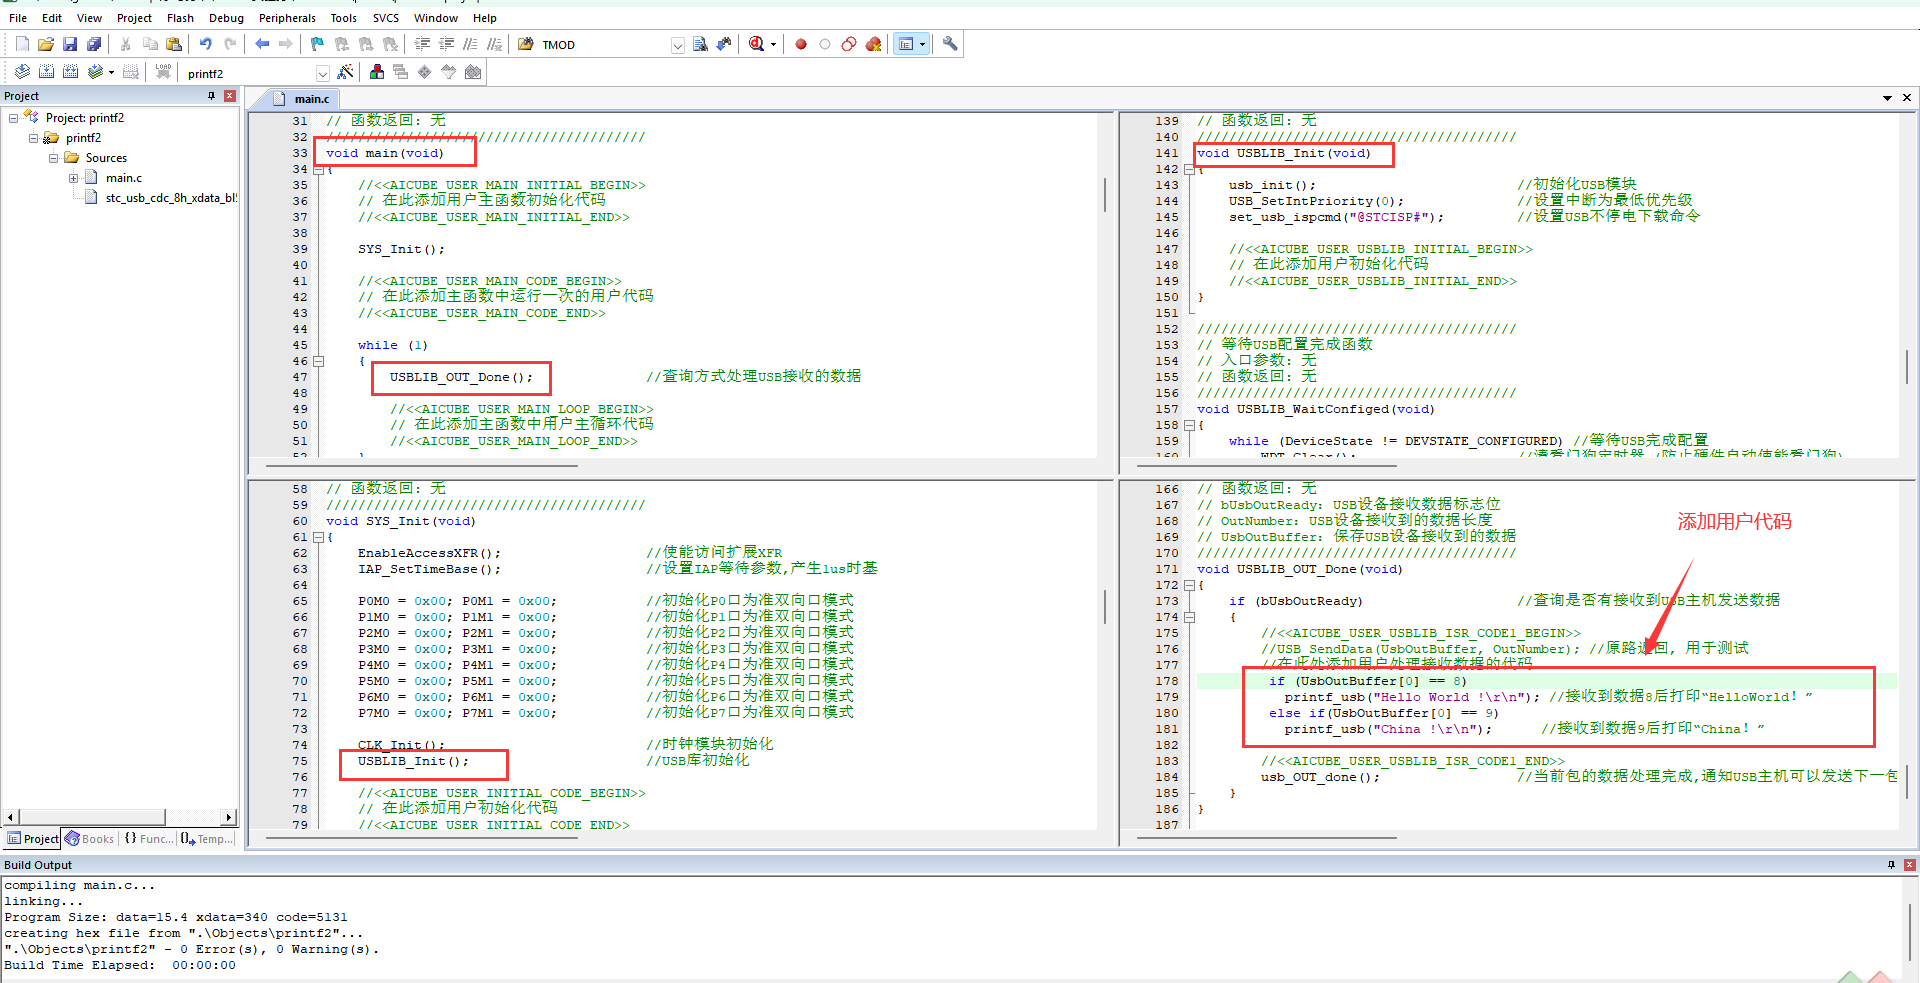
Task: Kill all breakpoints with the red X icon
Action: (x=873, y=44)
